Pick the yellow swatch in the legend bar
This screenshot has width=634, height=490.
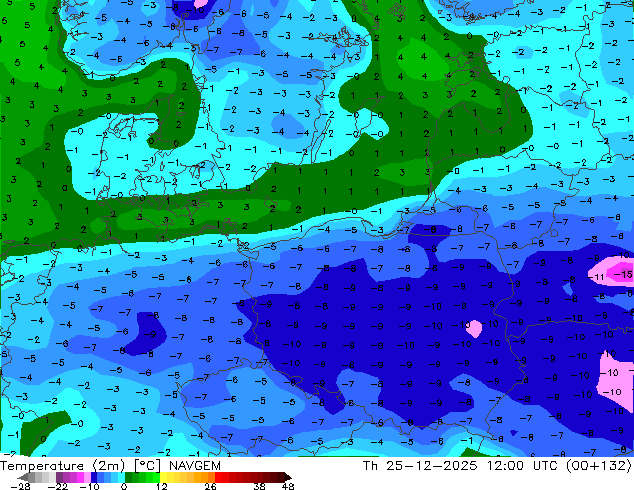pyautogui.click(x=163, y=477)
